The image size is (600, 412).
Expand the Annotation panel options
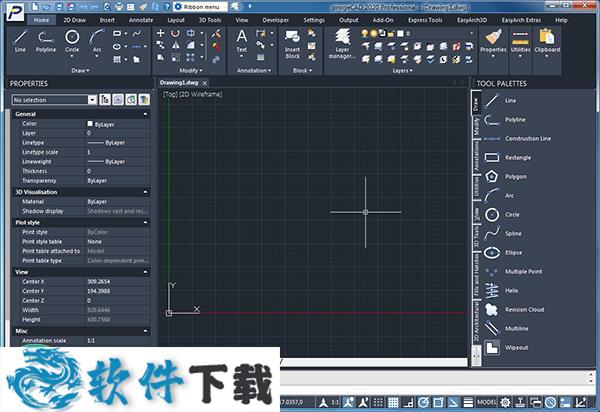click(254, 70)
